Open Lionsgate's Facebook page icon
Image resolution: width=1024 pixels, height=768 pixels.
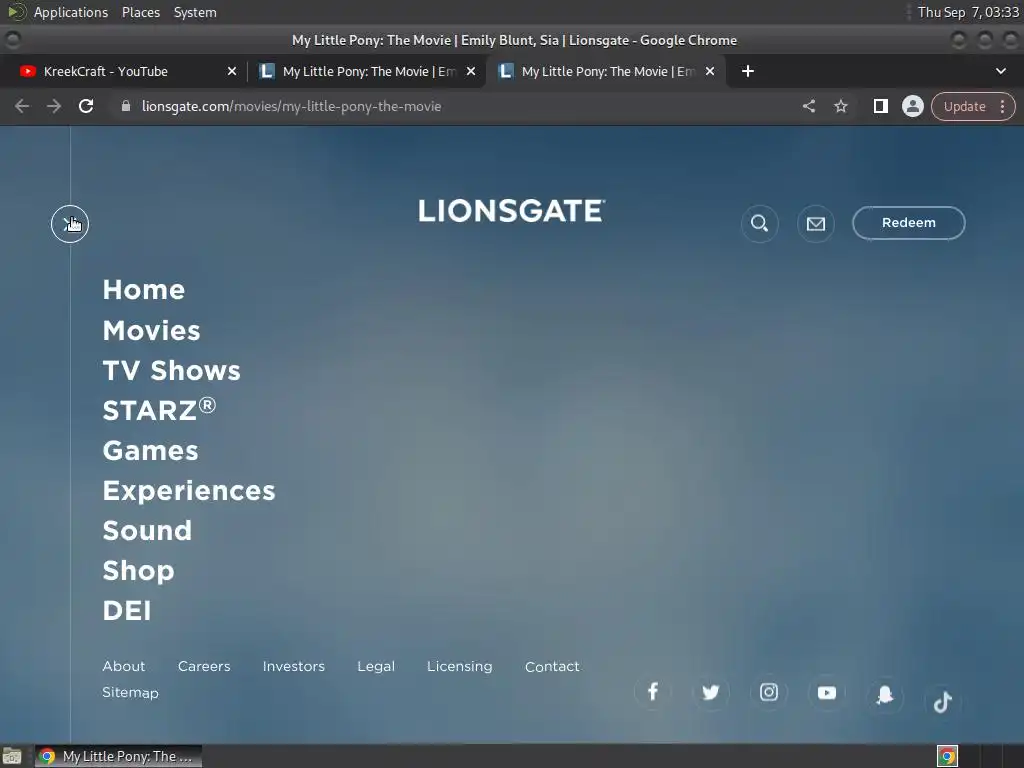click(652, 692)
